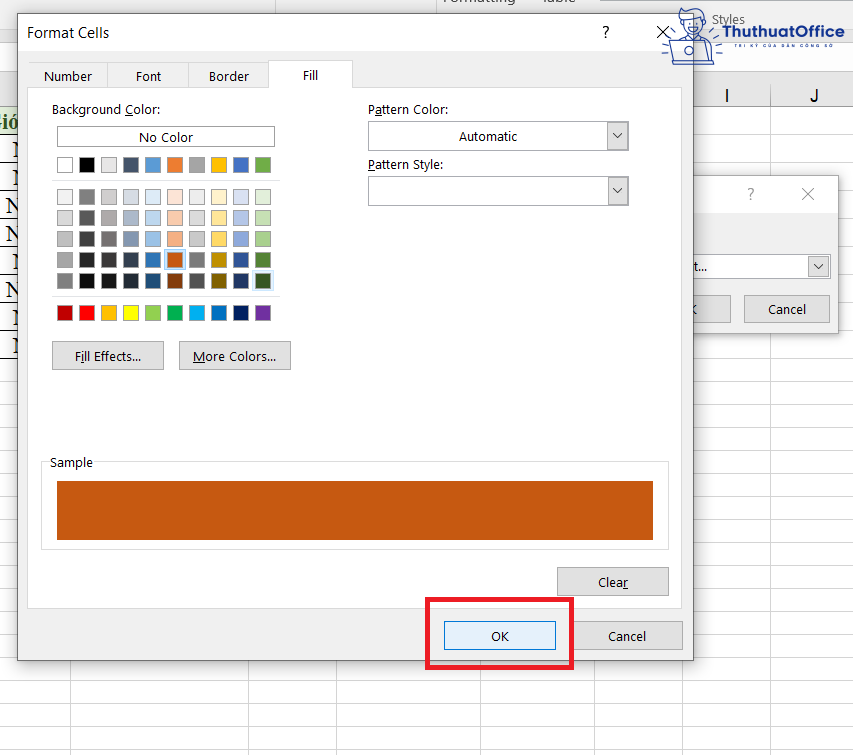Confirm the fill with OK
Viewport: 853px width, 755px height.
[499, 636]
